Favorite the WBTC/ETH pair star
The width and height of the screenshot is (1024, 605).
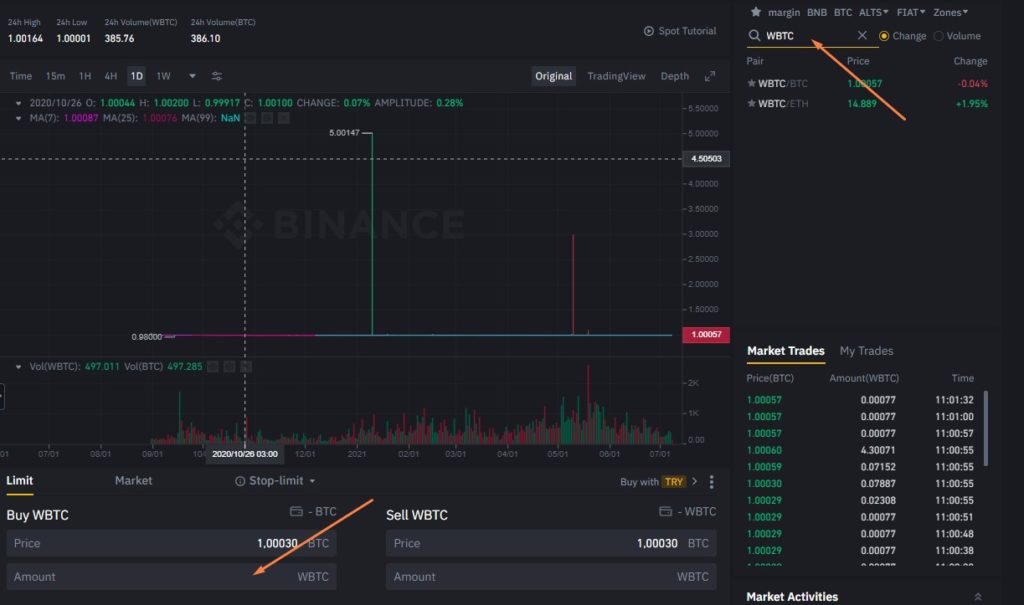(x=751, y=103)
